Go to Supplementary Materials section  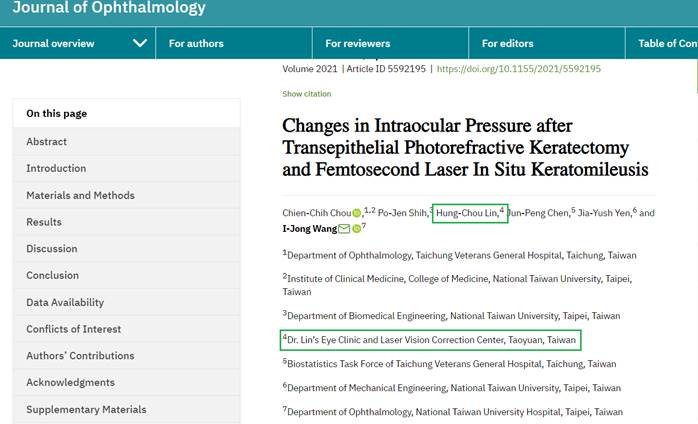coord(86,409)
